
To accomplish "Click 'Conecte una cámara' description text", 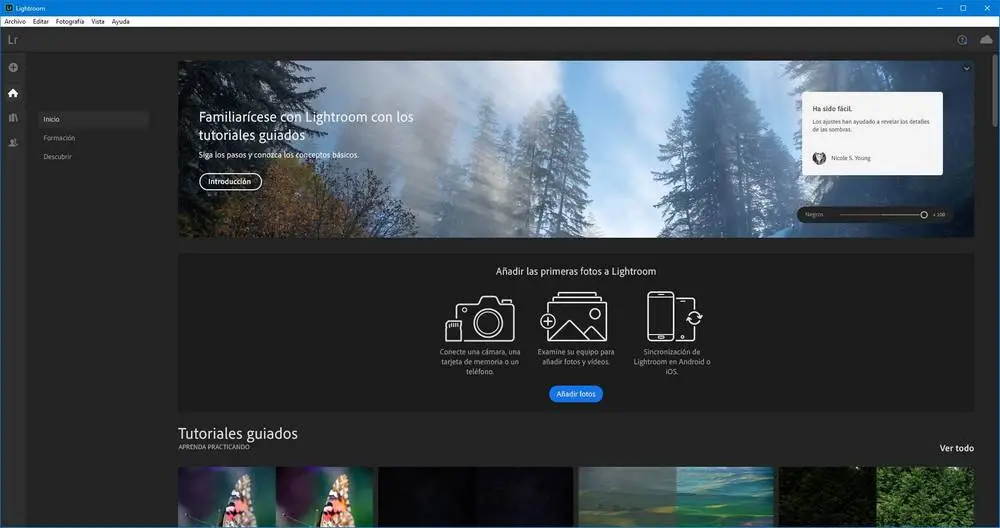I will point(480,362).
